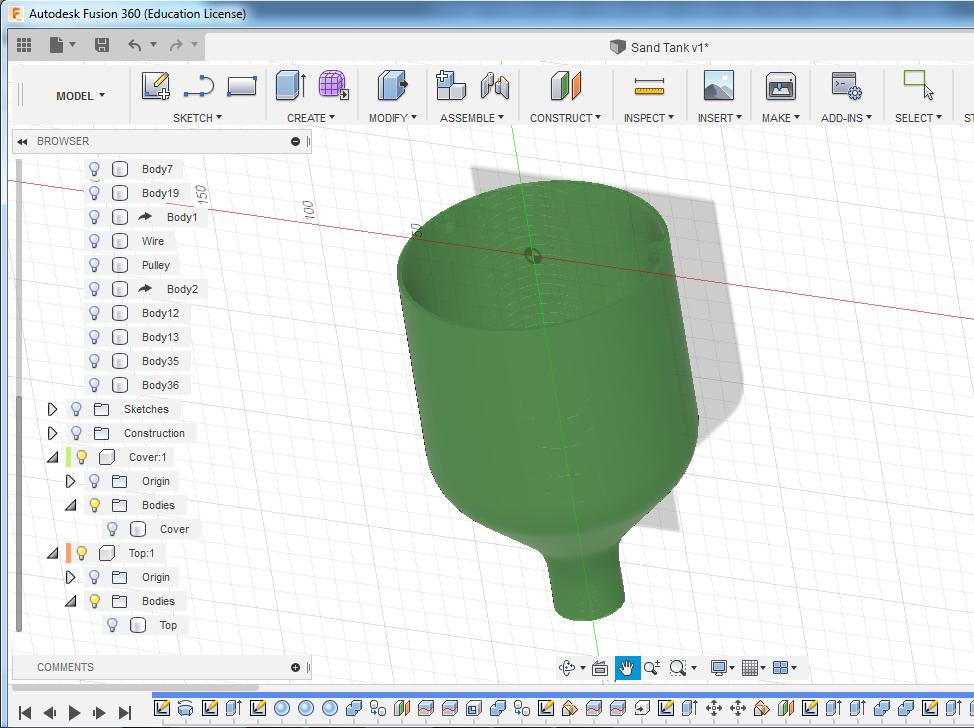The image size is (974, 728).
Task: Expand the COMMENTS panel
Action: click(x=295, y=667)
